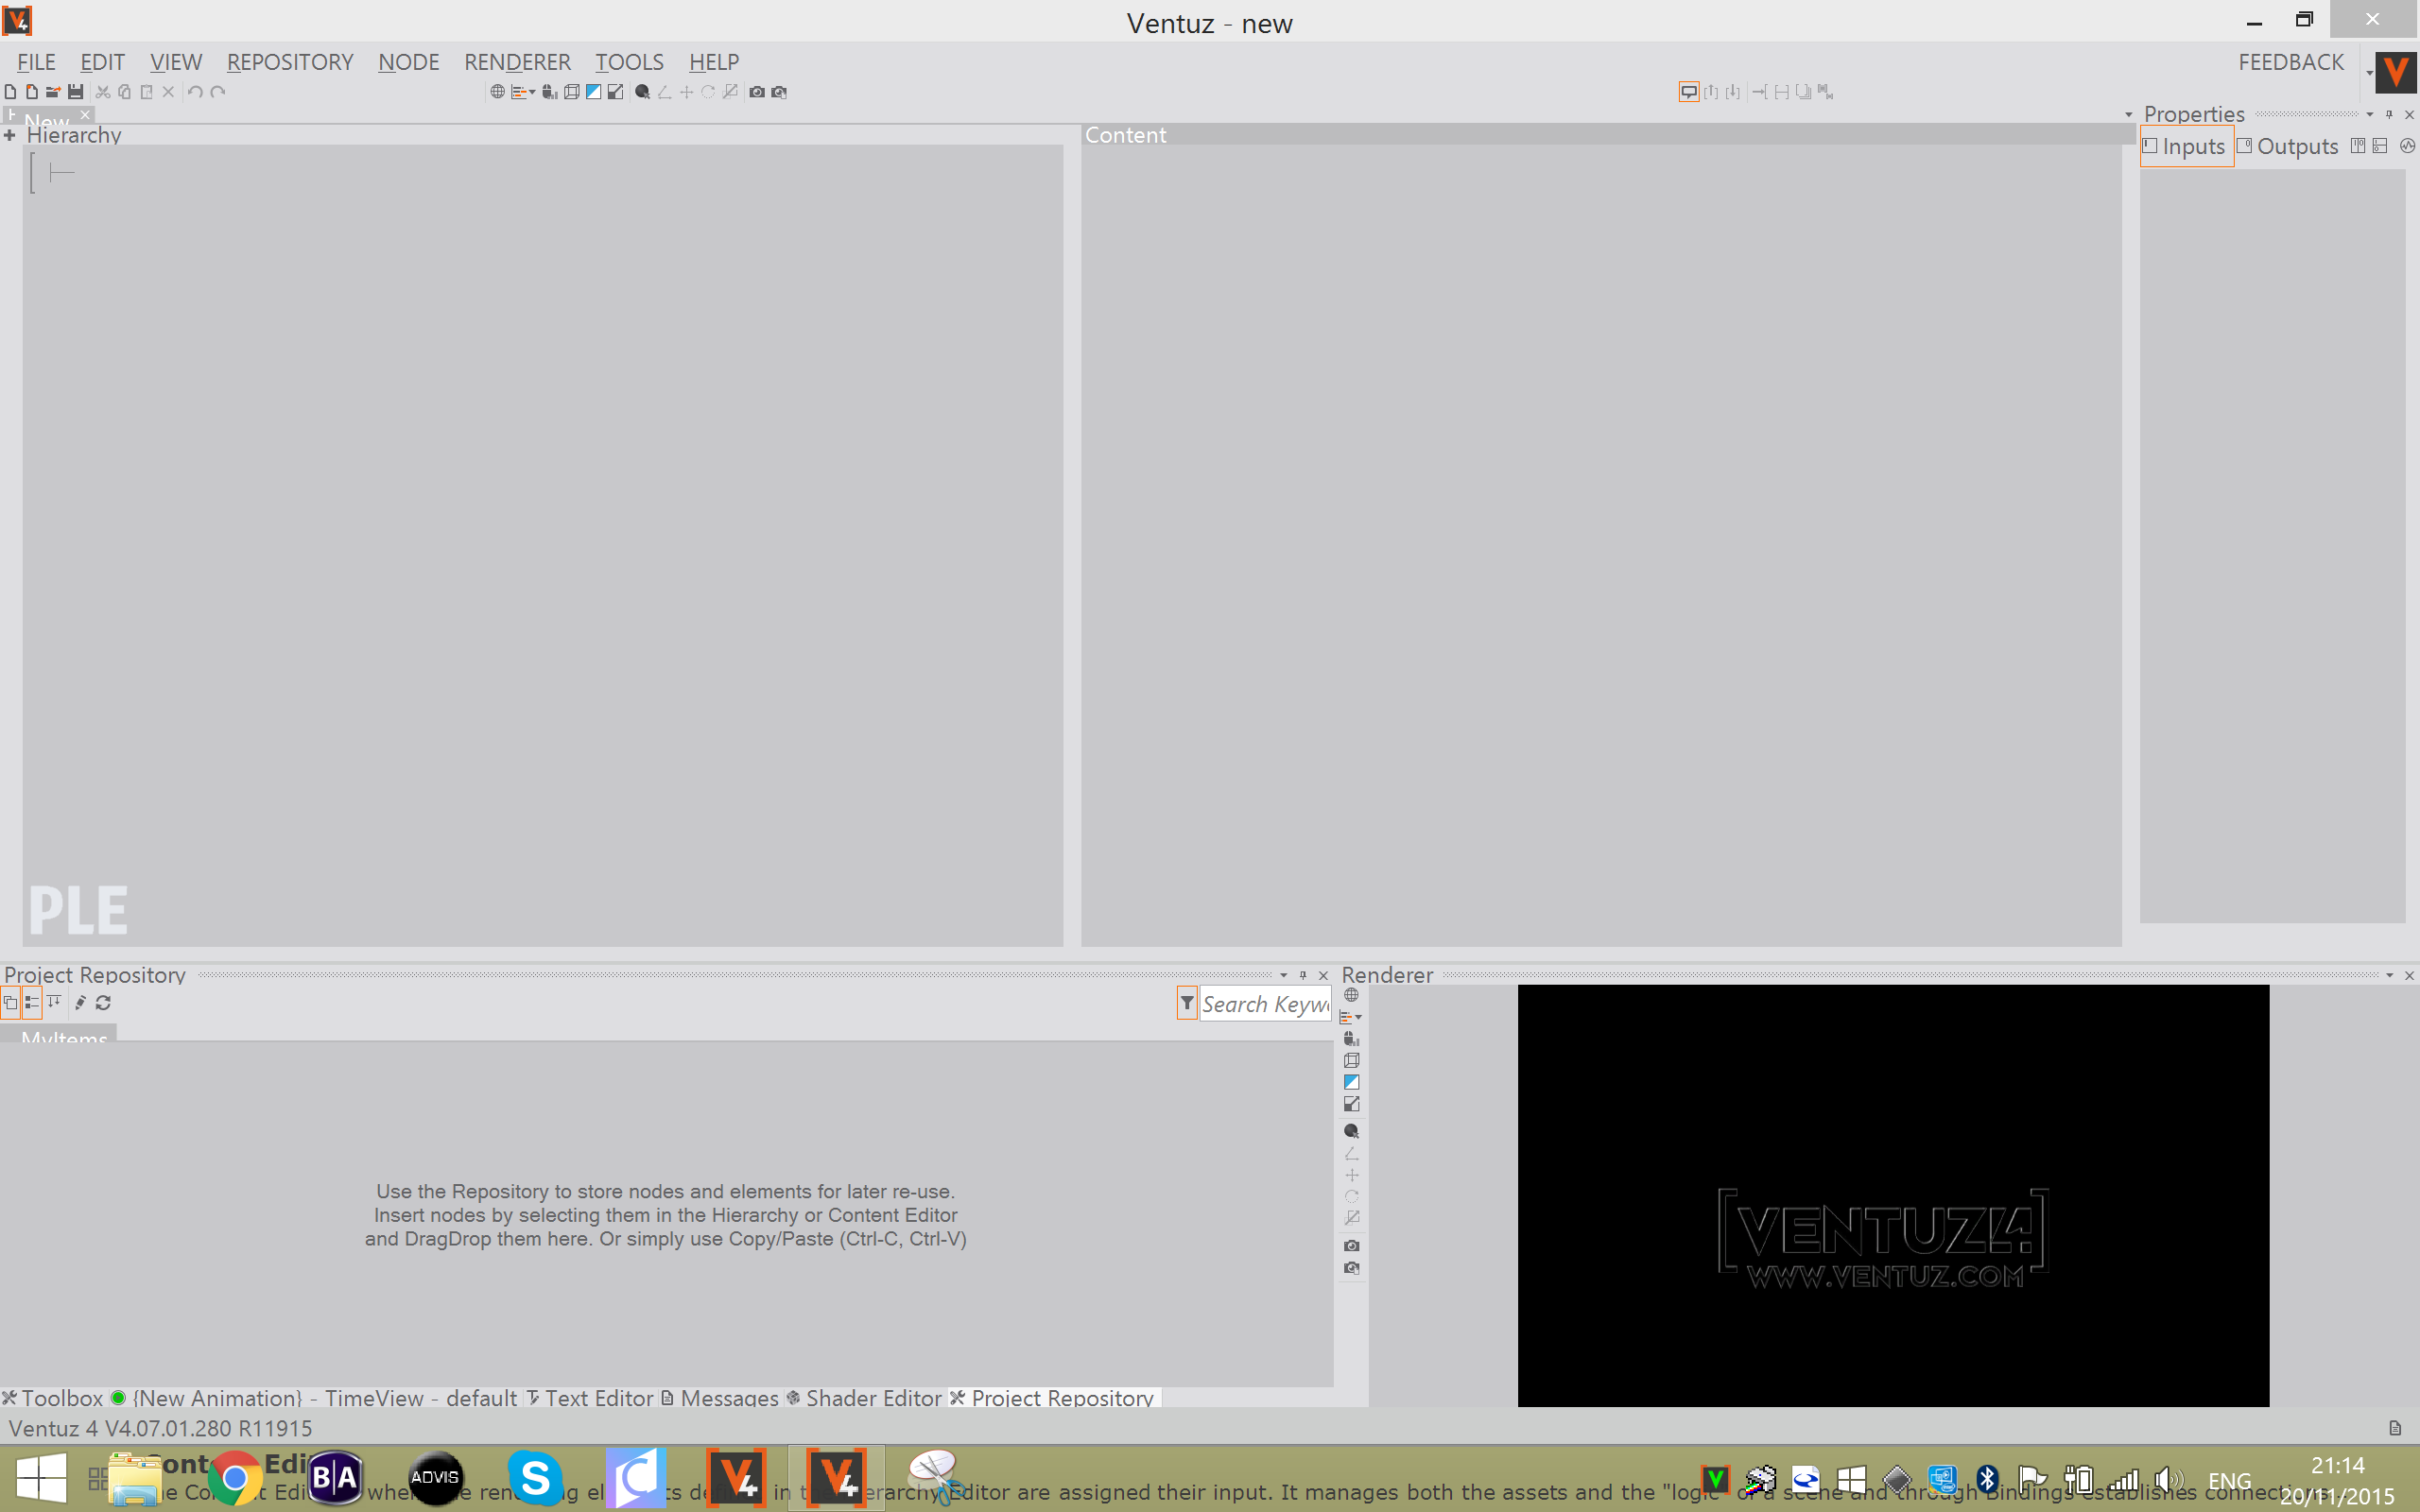Click the globe icon in main toolbar
Screen dimensions: 2420x1512
tap(497, 92)
